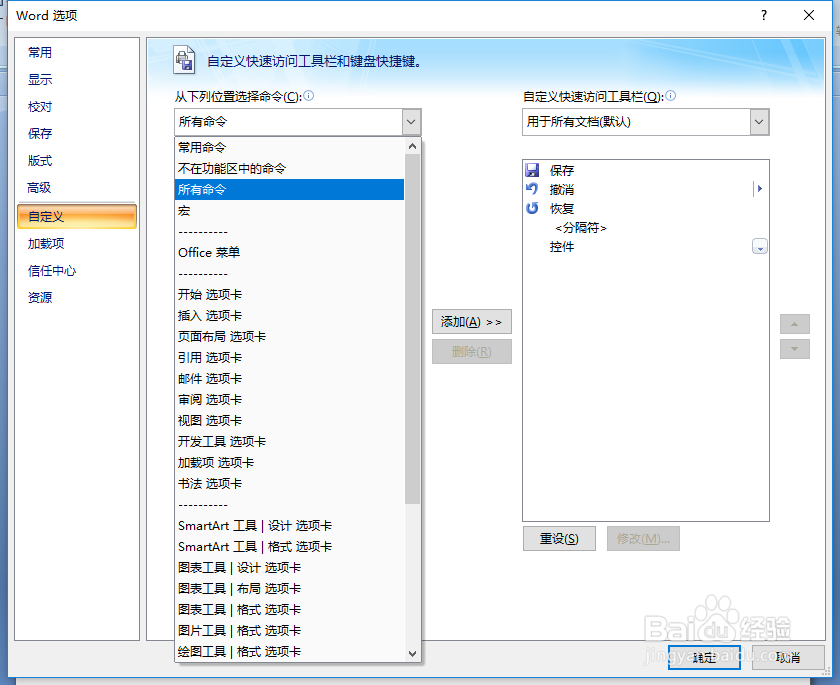The width and height of the screenshot is (840, 685).
Task: Click the customize toolbar header icon
Action: point(184,59)
